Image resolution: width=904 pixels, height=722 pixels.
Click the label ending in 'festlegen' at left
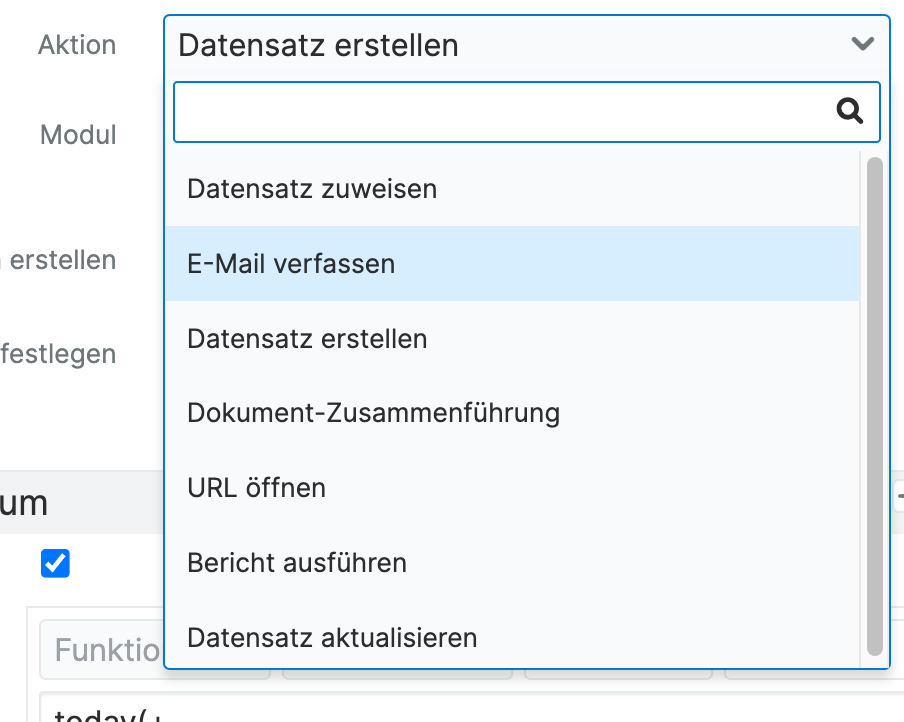(58, 354)
